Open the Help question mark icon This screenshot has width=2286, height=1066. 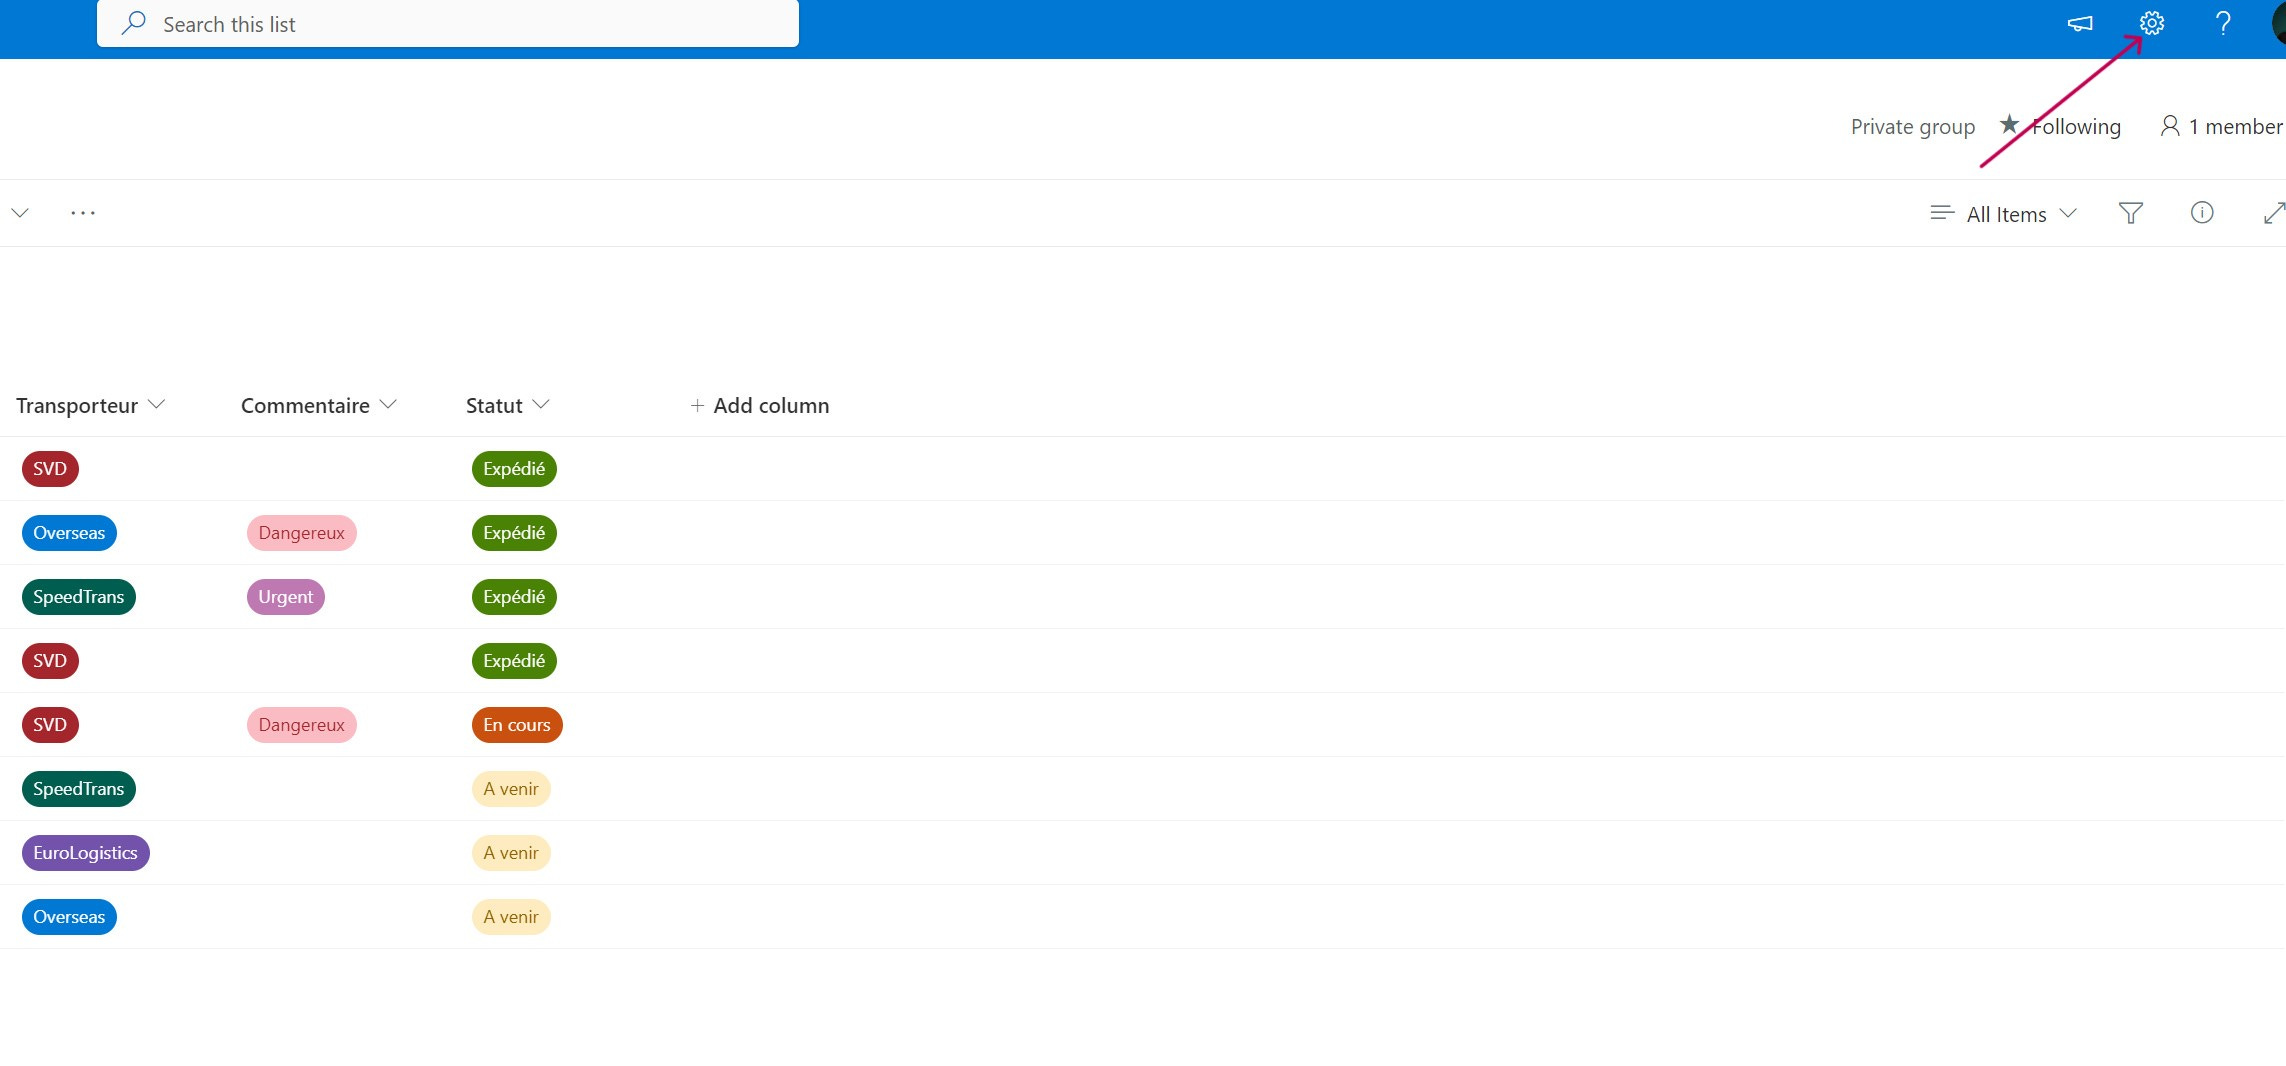[x=2222, y=23]
